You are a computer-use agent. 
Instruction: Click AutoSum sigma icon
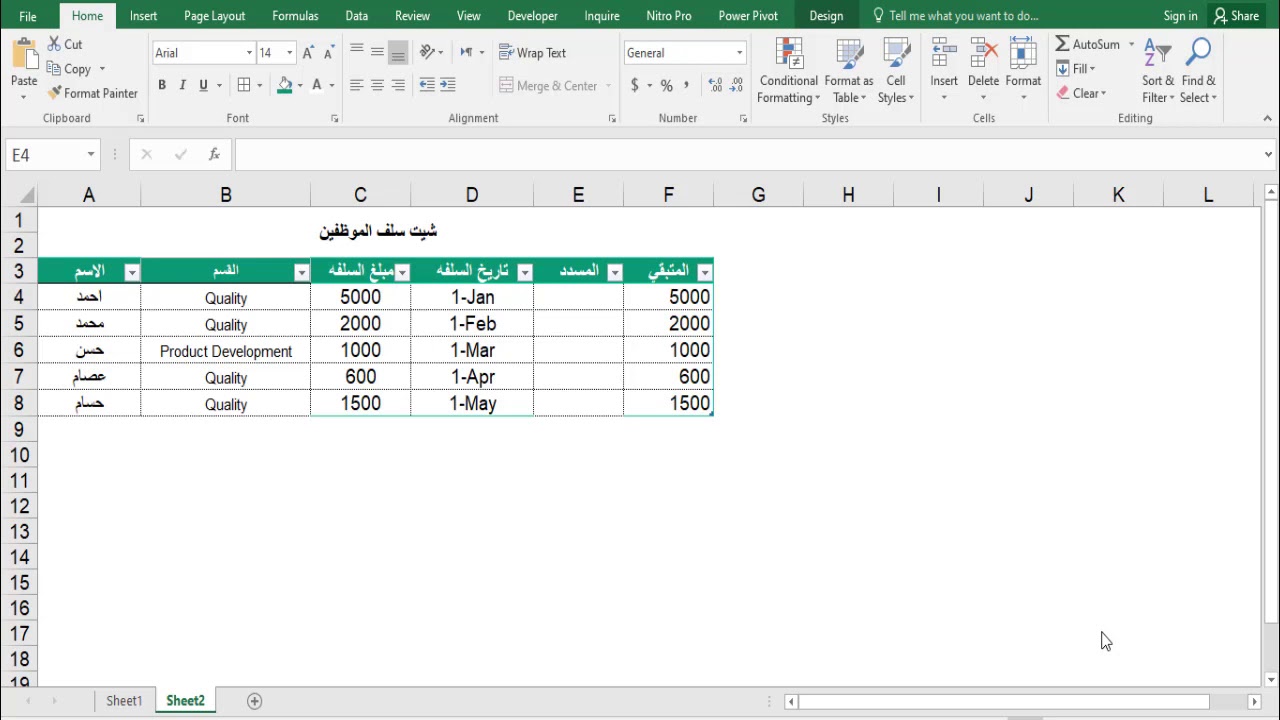click(1062, 45)
